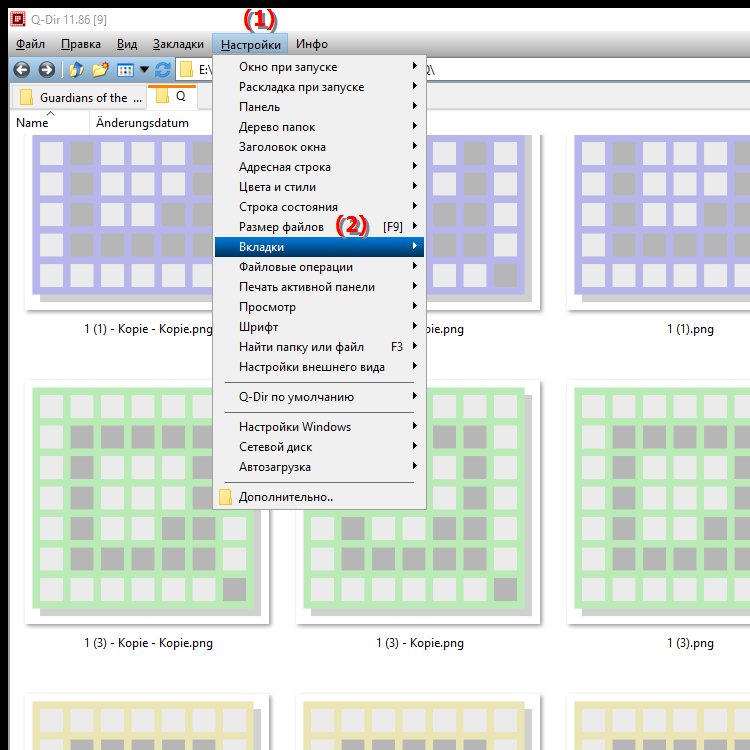
Task: Select the thumbnail of 1 (1).png
Action: coord(658,222)
